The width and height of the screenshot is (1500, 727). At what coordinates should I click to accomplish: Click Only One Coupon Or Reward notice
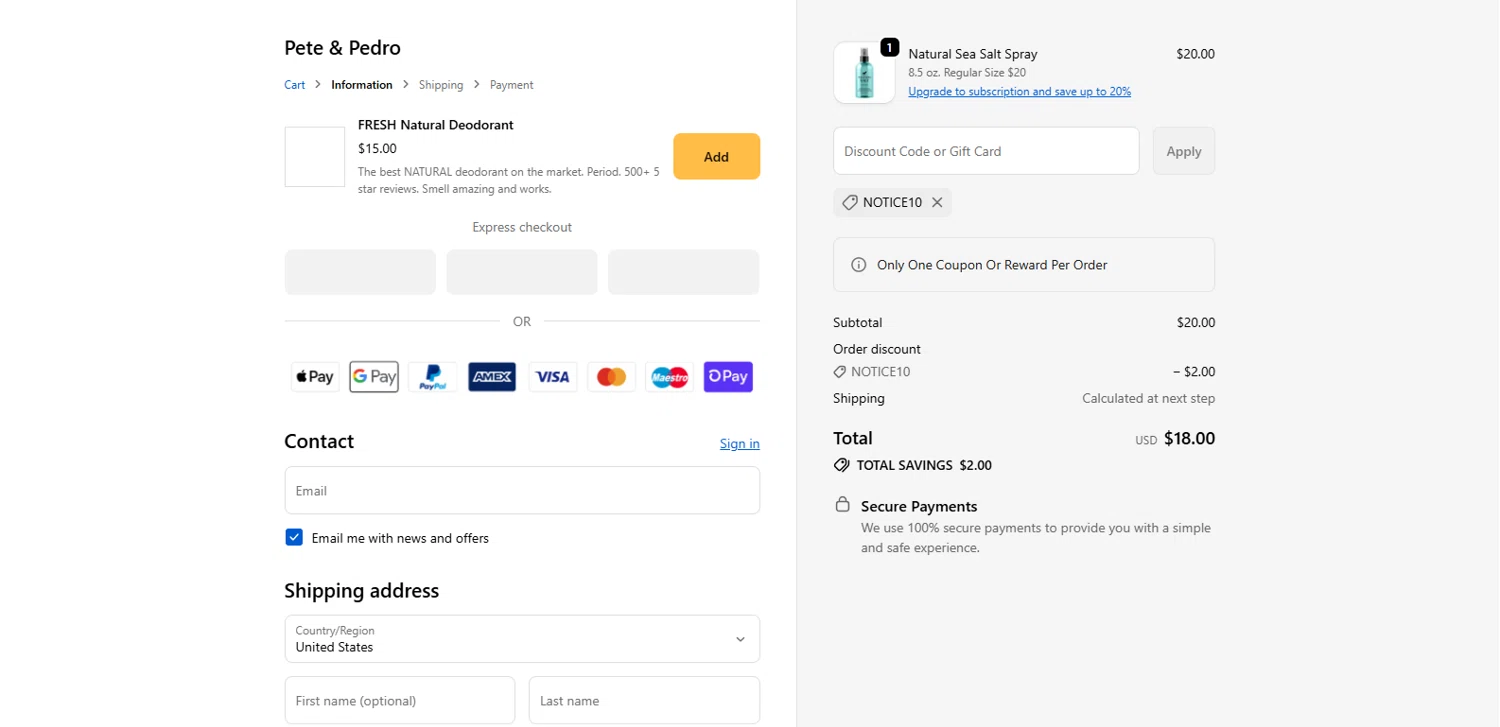point(1024,265)
